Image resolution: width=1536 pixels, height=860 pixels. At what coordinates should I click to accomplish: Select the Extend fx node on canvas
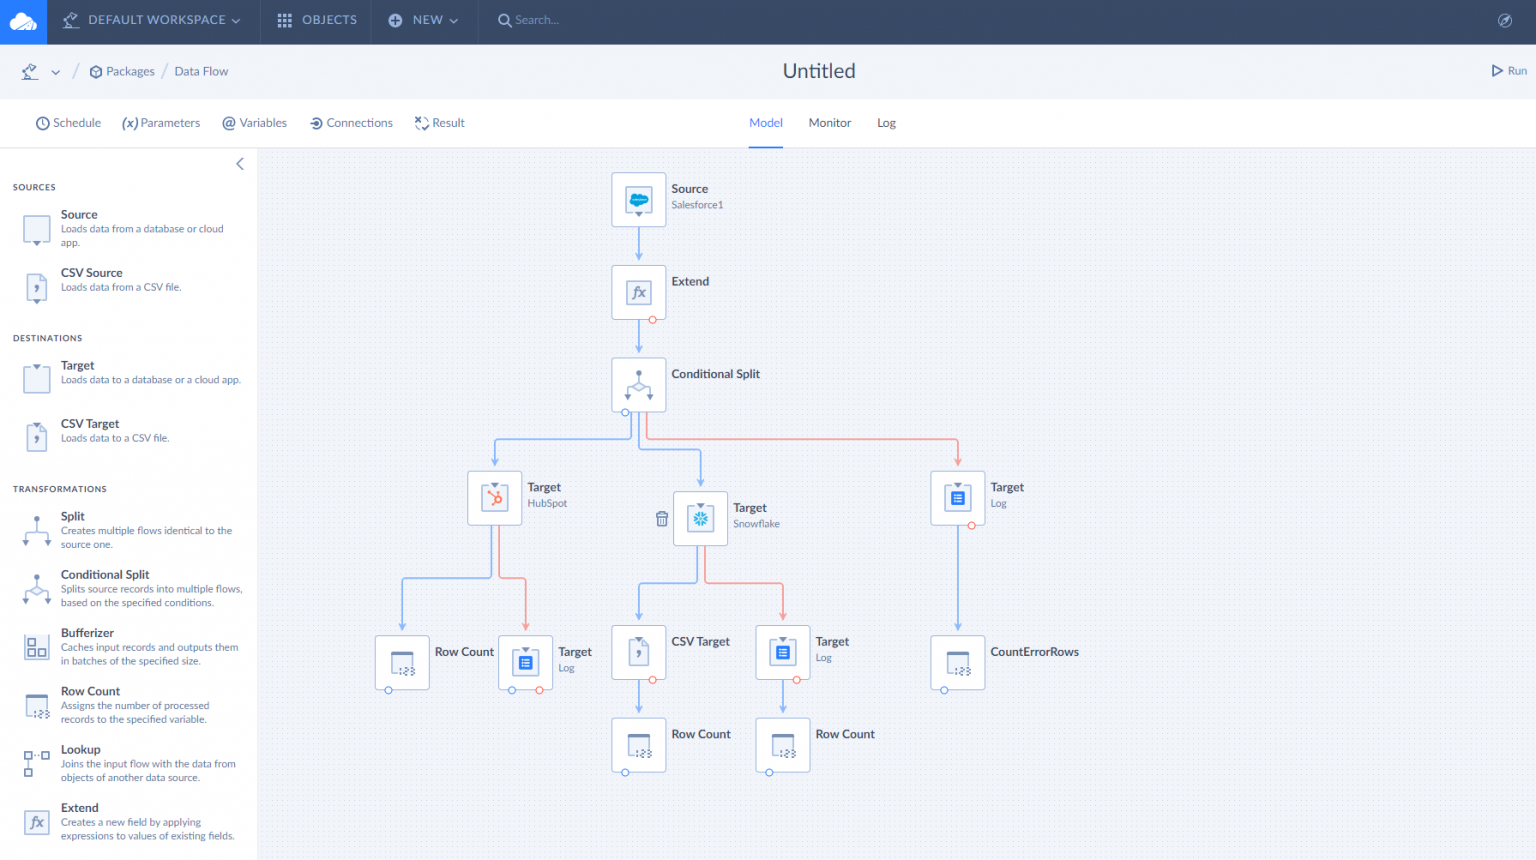[638, 293]
